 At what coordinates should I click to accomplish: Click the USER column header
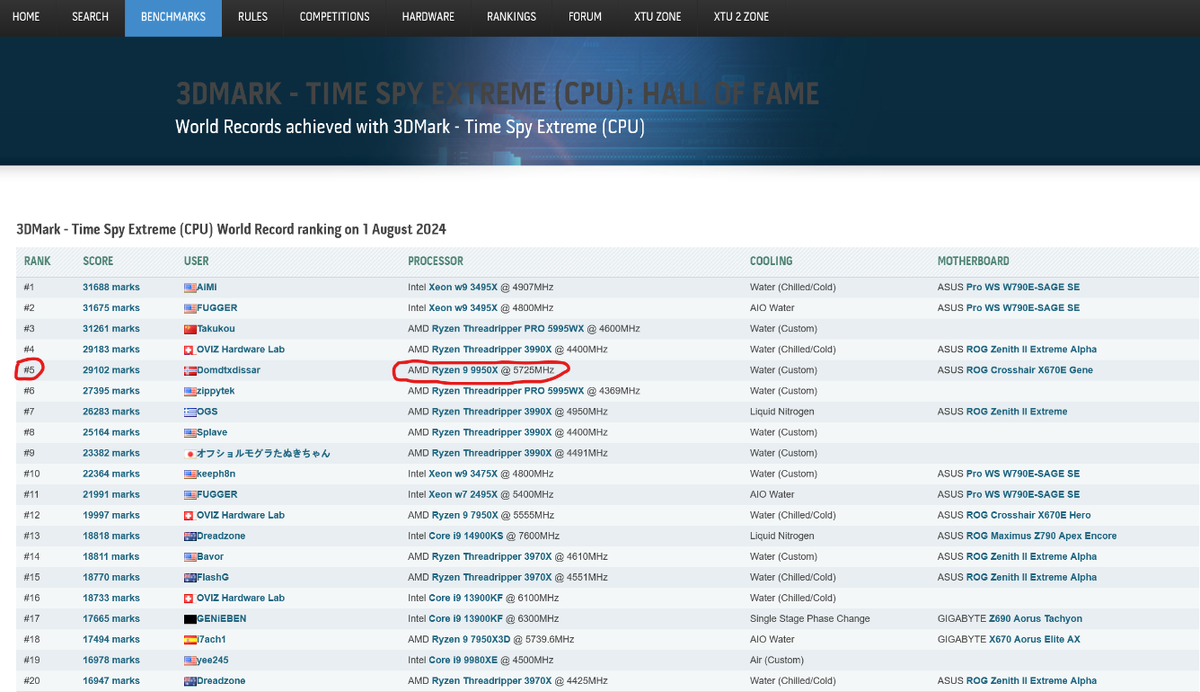(196, 261)
